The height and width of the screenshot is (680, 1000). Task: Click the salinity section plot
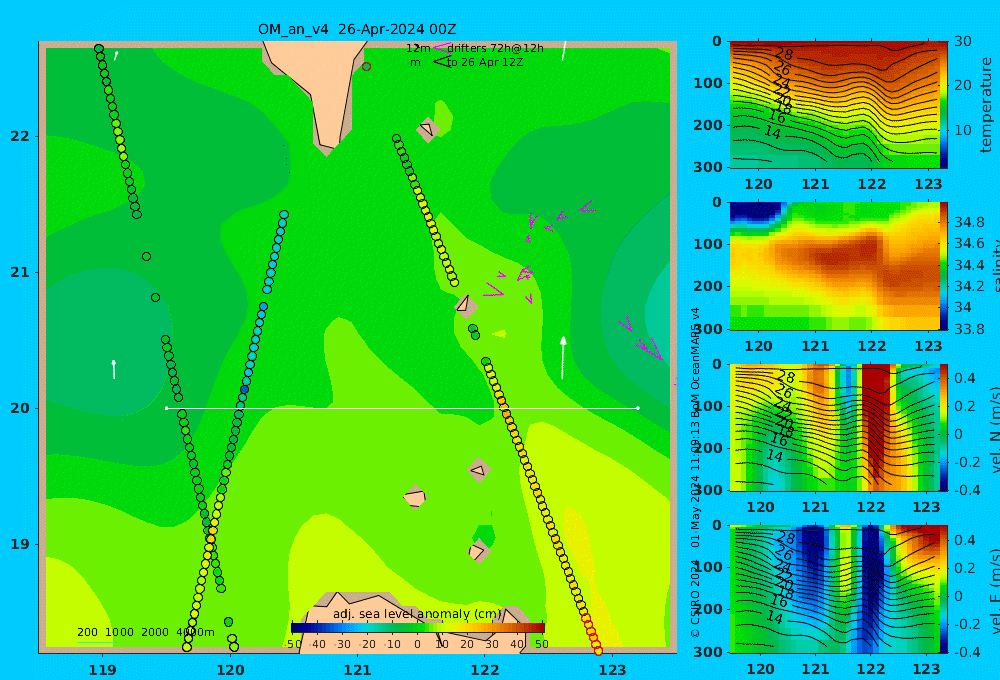(x=834, y=266)
